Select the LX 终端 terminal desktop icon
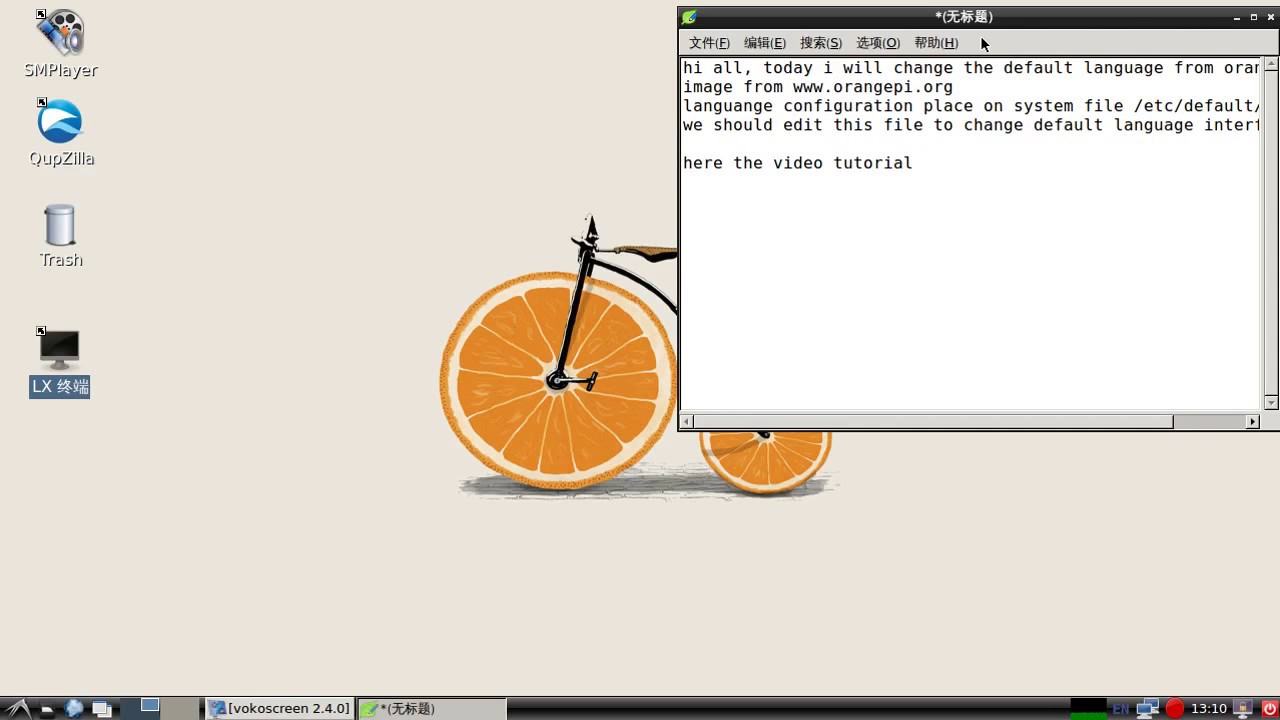 pos(60,363)
